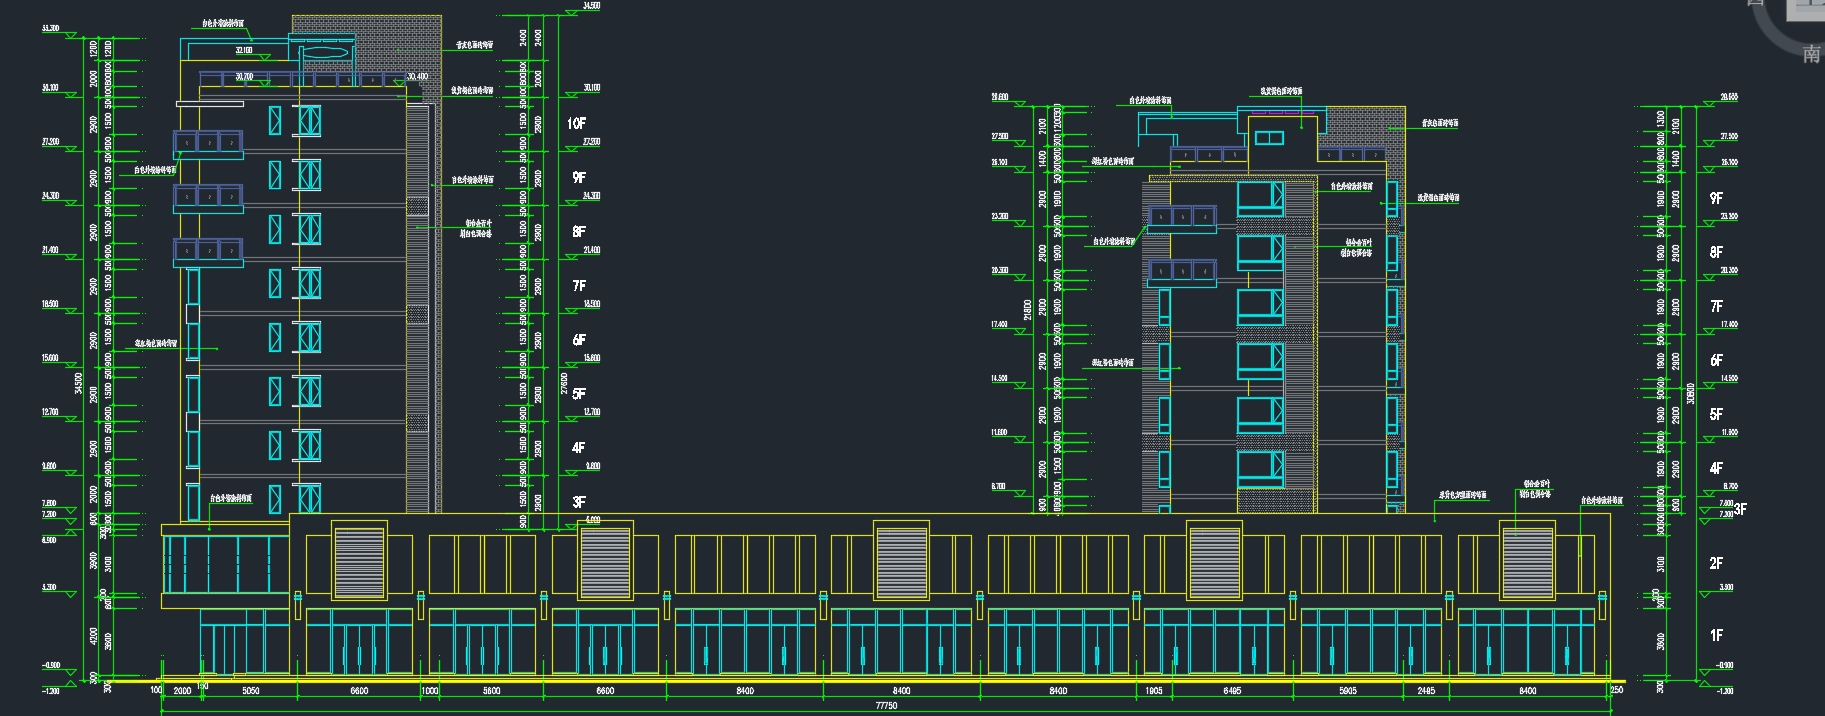Click the South (南) compass label

click(1811, 54)
